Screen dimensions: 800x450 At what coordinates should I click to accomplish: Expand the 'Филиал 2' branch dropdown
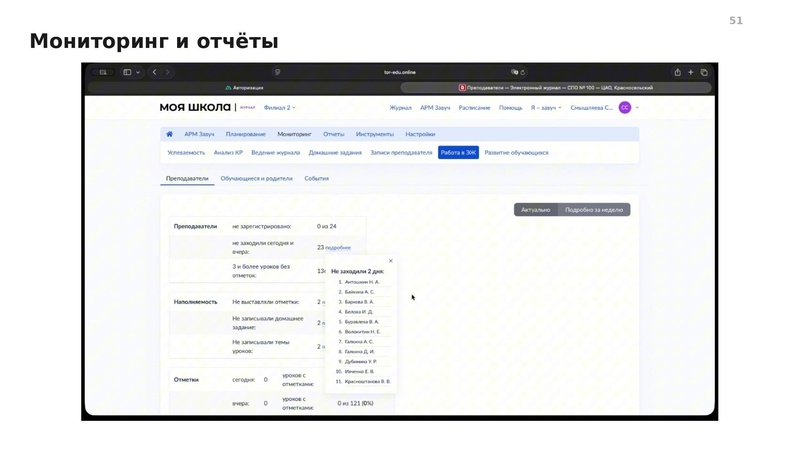click(x=280, y=108)
